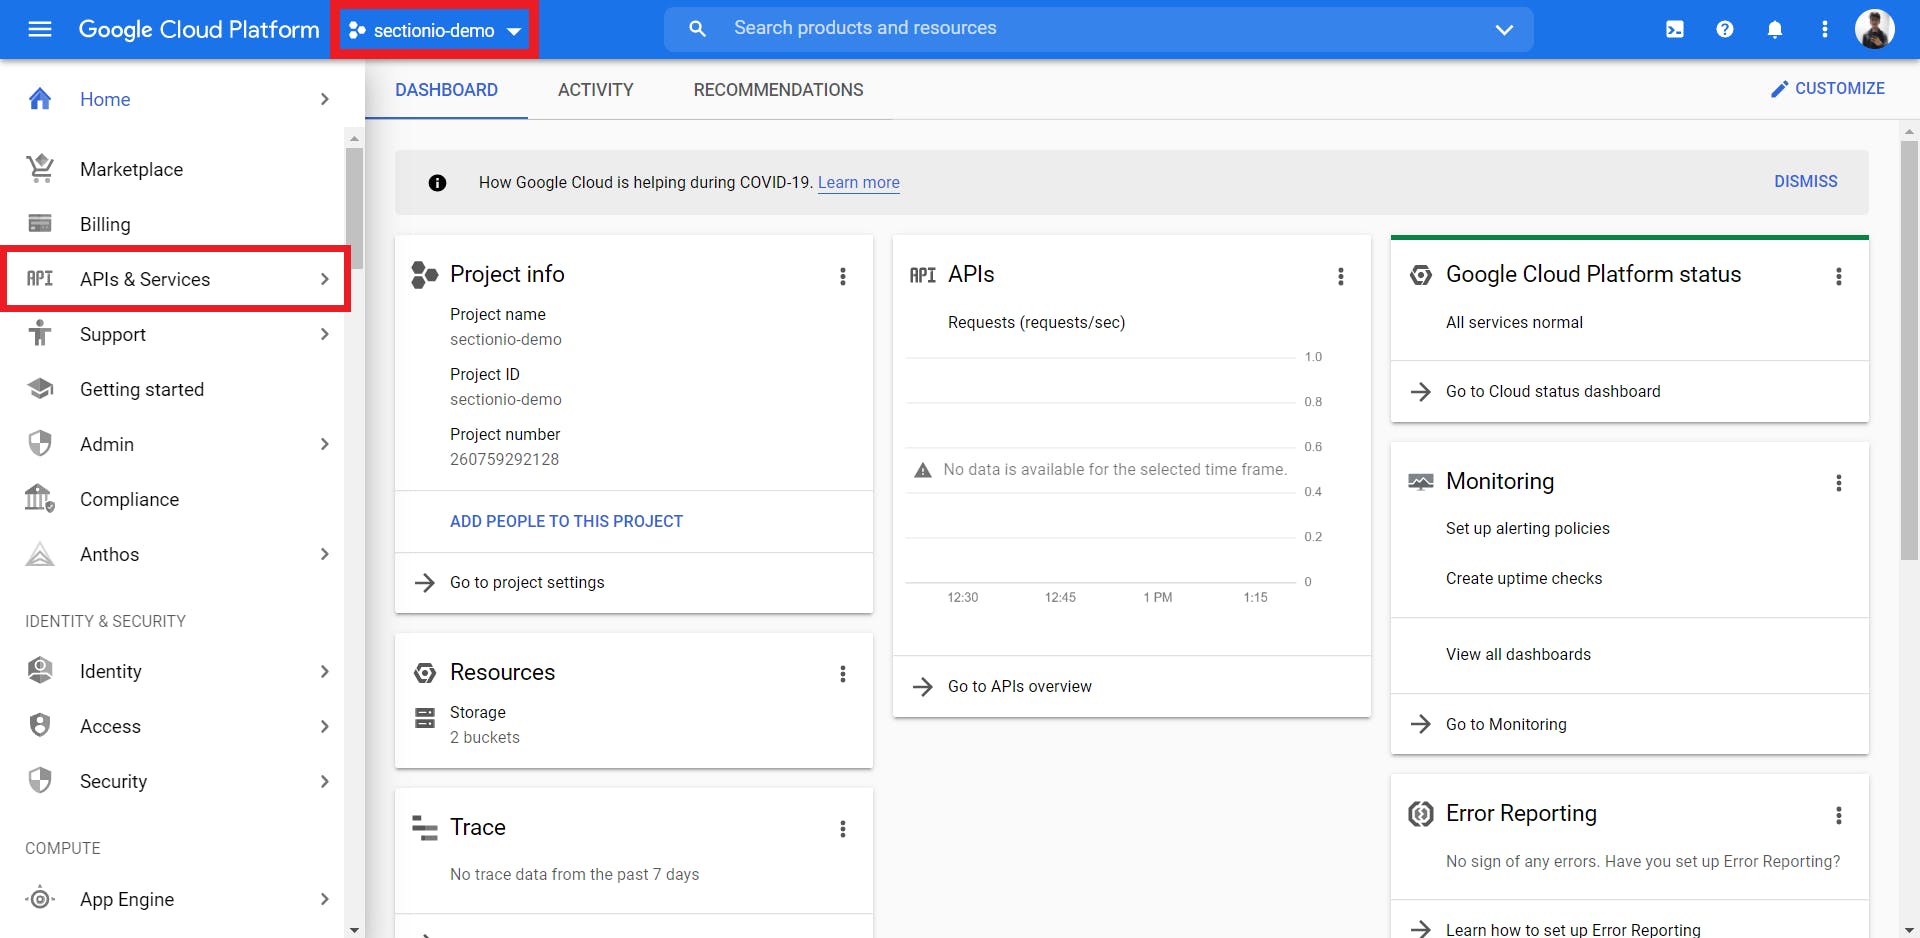Viewport: 1920px width, 938px height.
Task: Click the Home house icon
Action: click(40, 99)
